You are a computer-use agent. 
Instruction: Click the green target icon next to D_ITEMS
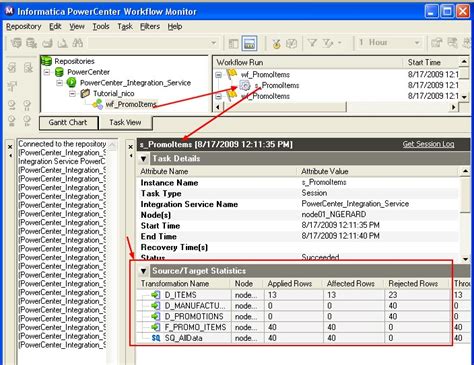[x=155, y=295]
